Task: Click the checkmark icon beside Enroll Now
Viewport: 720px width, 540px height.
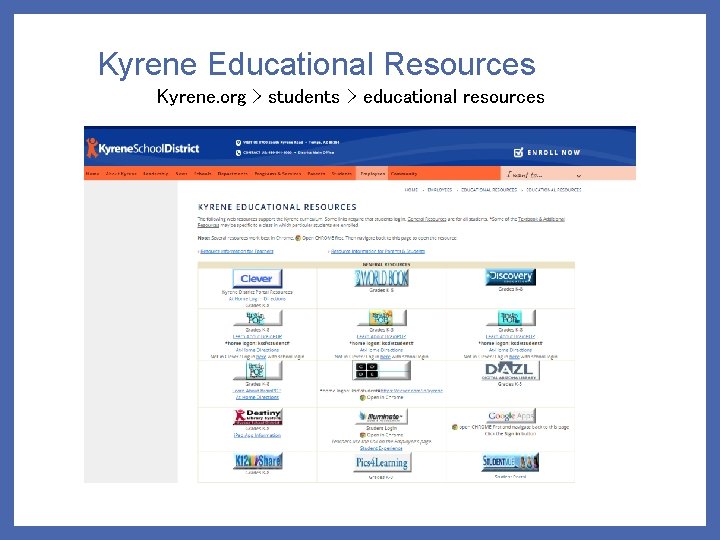Action: click(518, 152)
